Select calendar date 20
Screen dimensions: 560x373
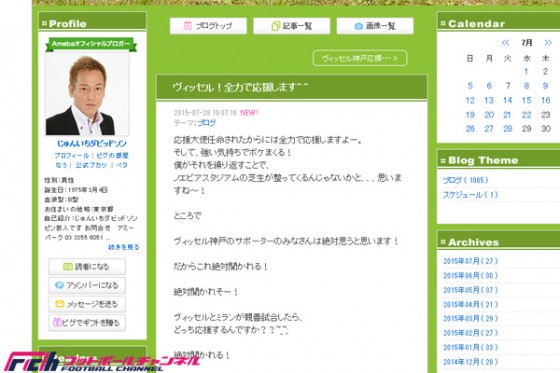(x=489, y=115)
